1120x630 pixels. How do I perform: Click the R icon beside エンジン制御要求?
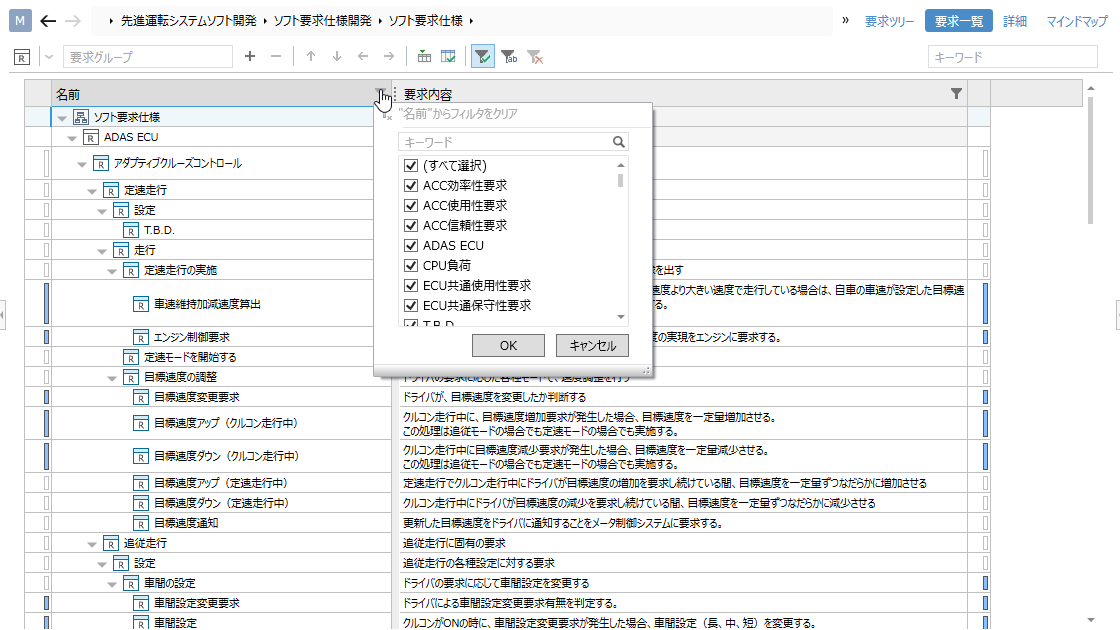click(141, 337)
